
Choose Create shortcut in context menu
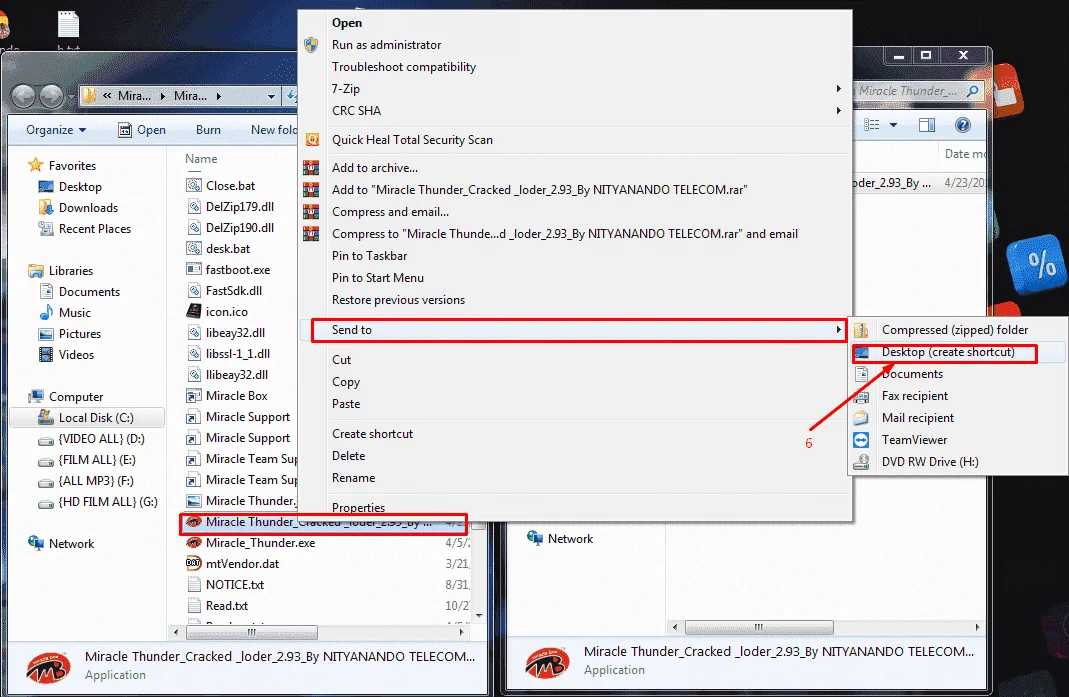(576, 434)
